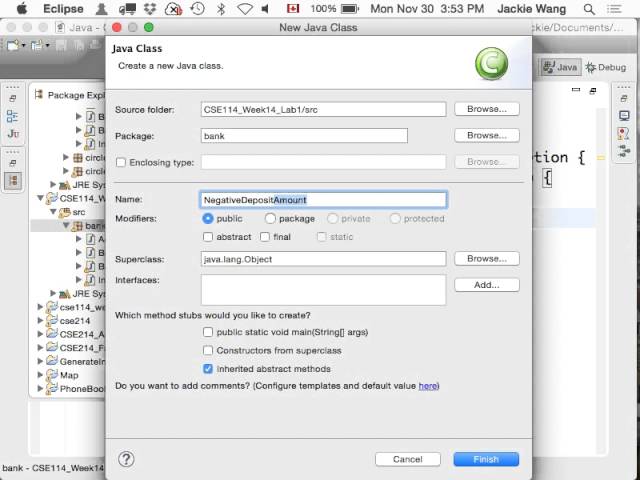Expand the Map project

[40, 375]
